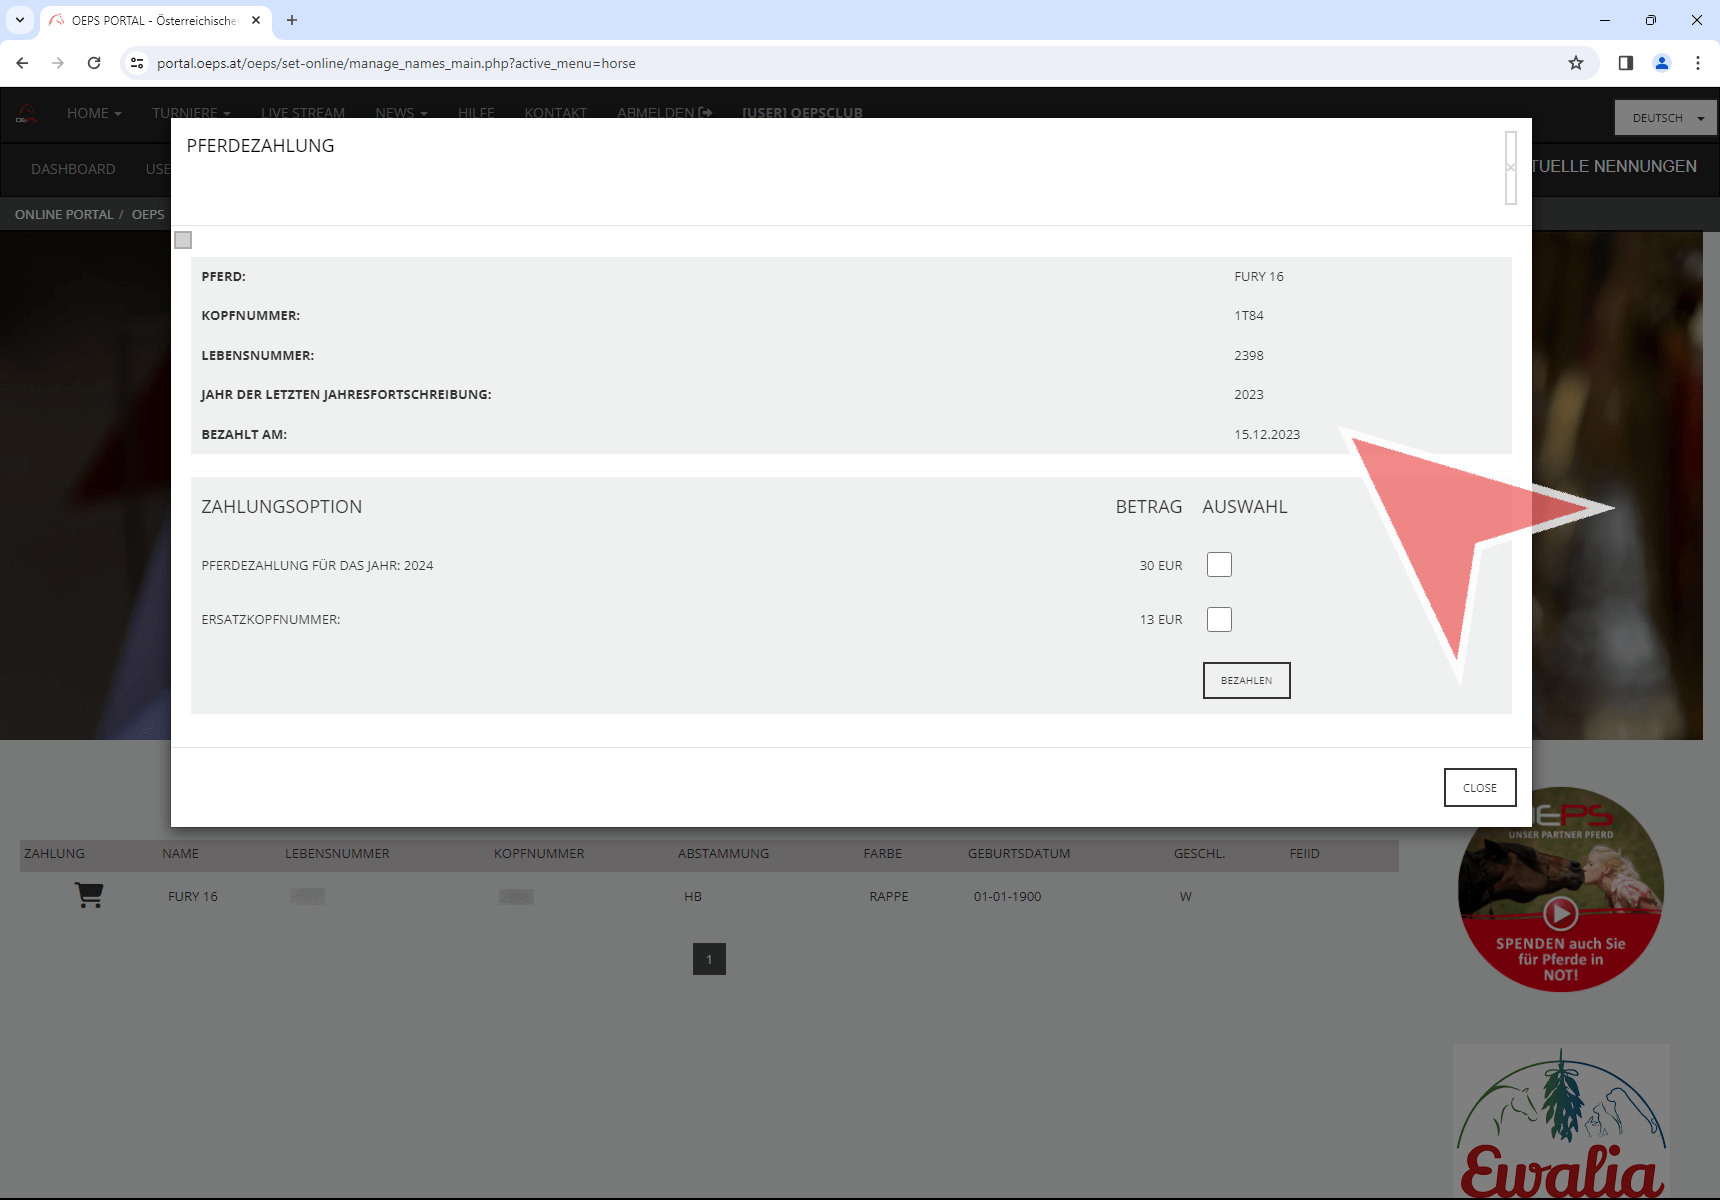
Task: Open the browser side panel icon
Action: coord(1625,63)
